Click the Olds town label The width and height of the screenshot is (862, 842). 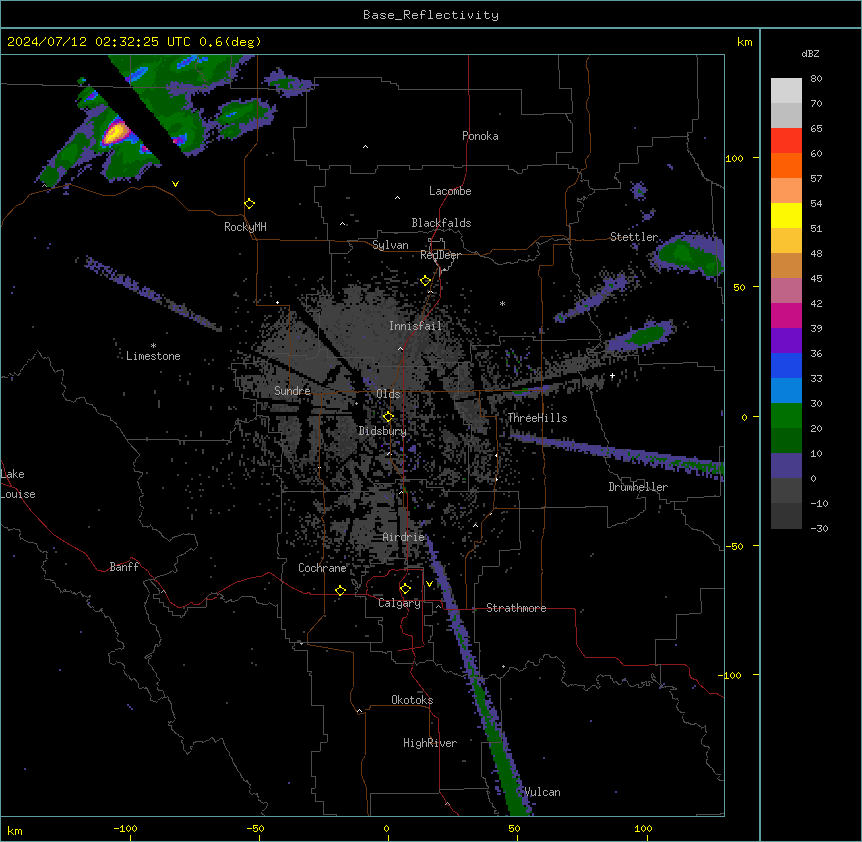tap(388, 394)
